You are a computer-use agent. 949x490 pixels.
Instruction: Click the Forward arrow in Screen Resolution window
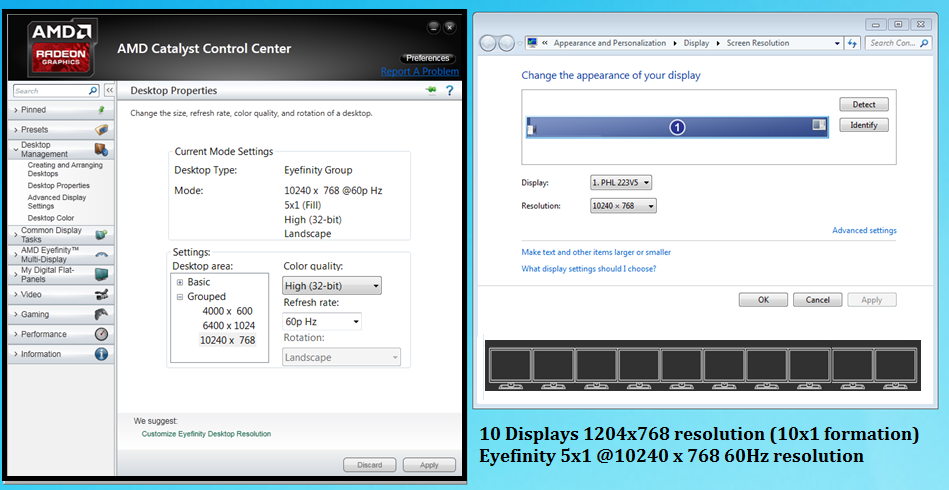pyautogui.click(x=507, y=43)
